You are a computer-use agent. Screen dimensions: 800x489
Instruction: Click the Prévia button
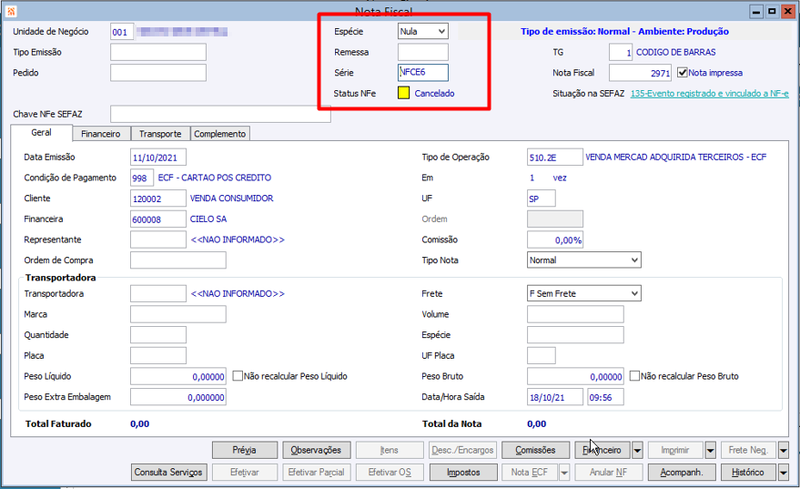(245, 450)
